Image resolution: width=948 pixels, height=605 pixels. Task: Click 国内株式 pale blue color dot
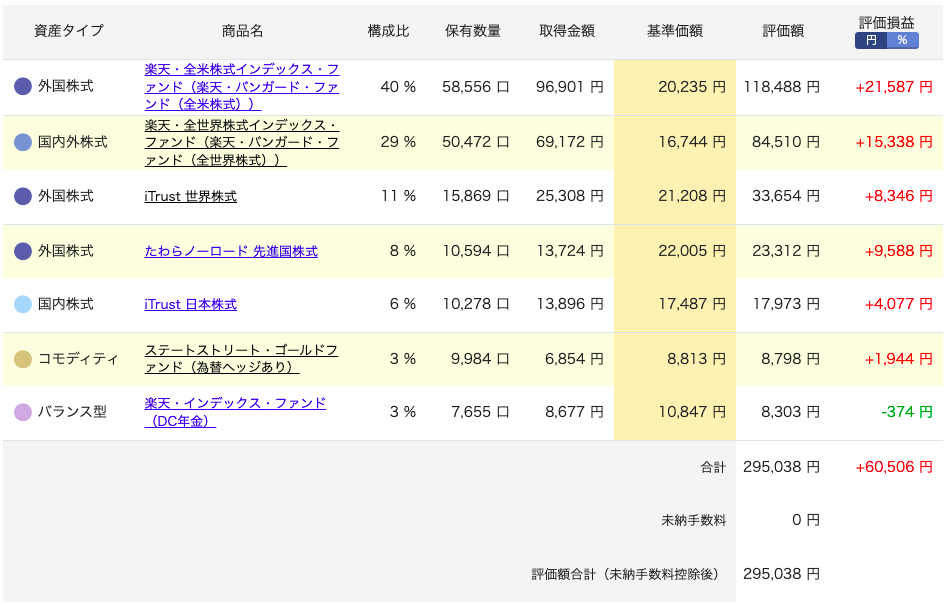pyautogui.click(x=23, y=304)
